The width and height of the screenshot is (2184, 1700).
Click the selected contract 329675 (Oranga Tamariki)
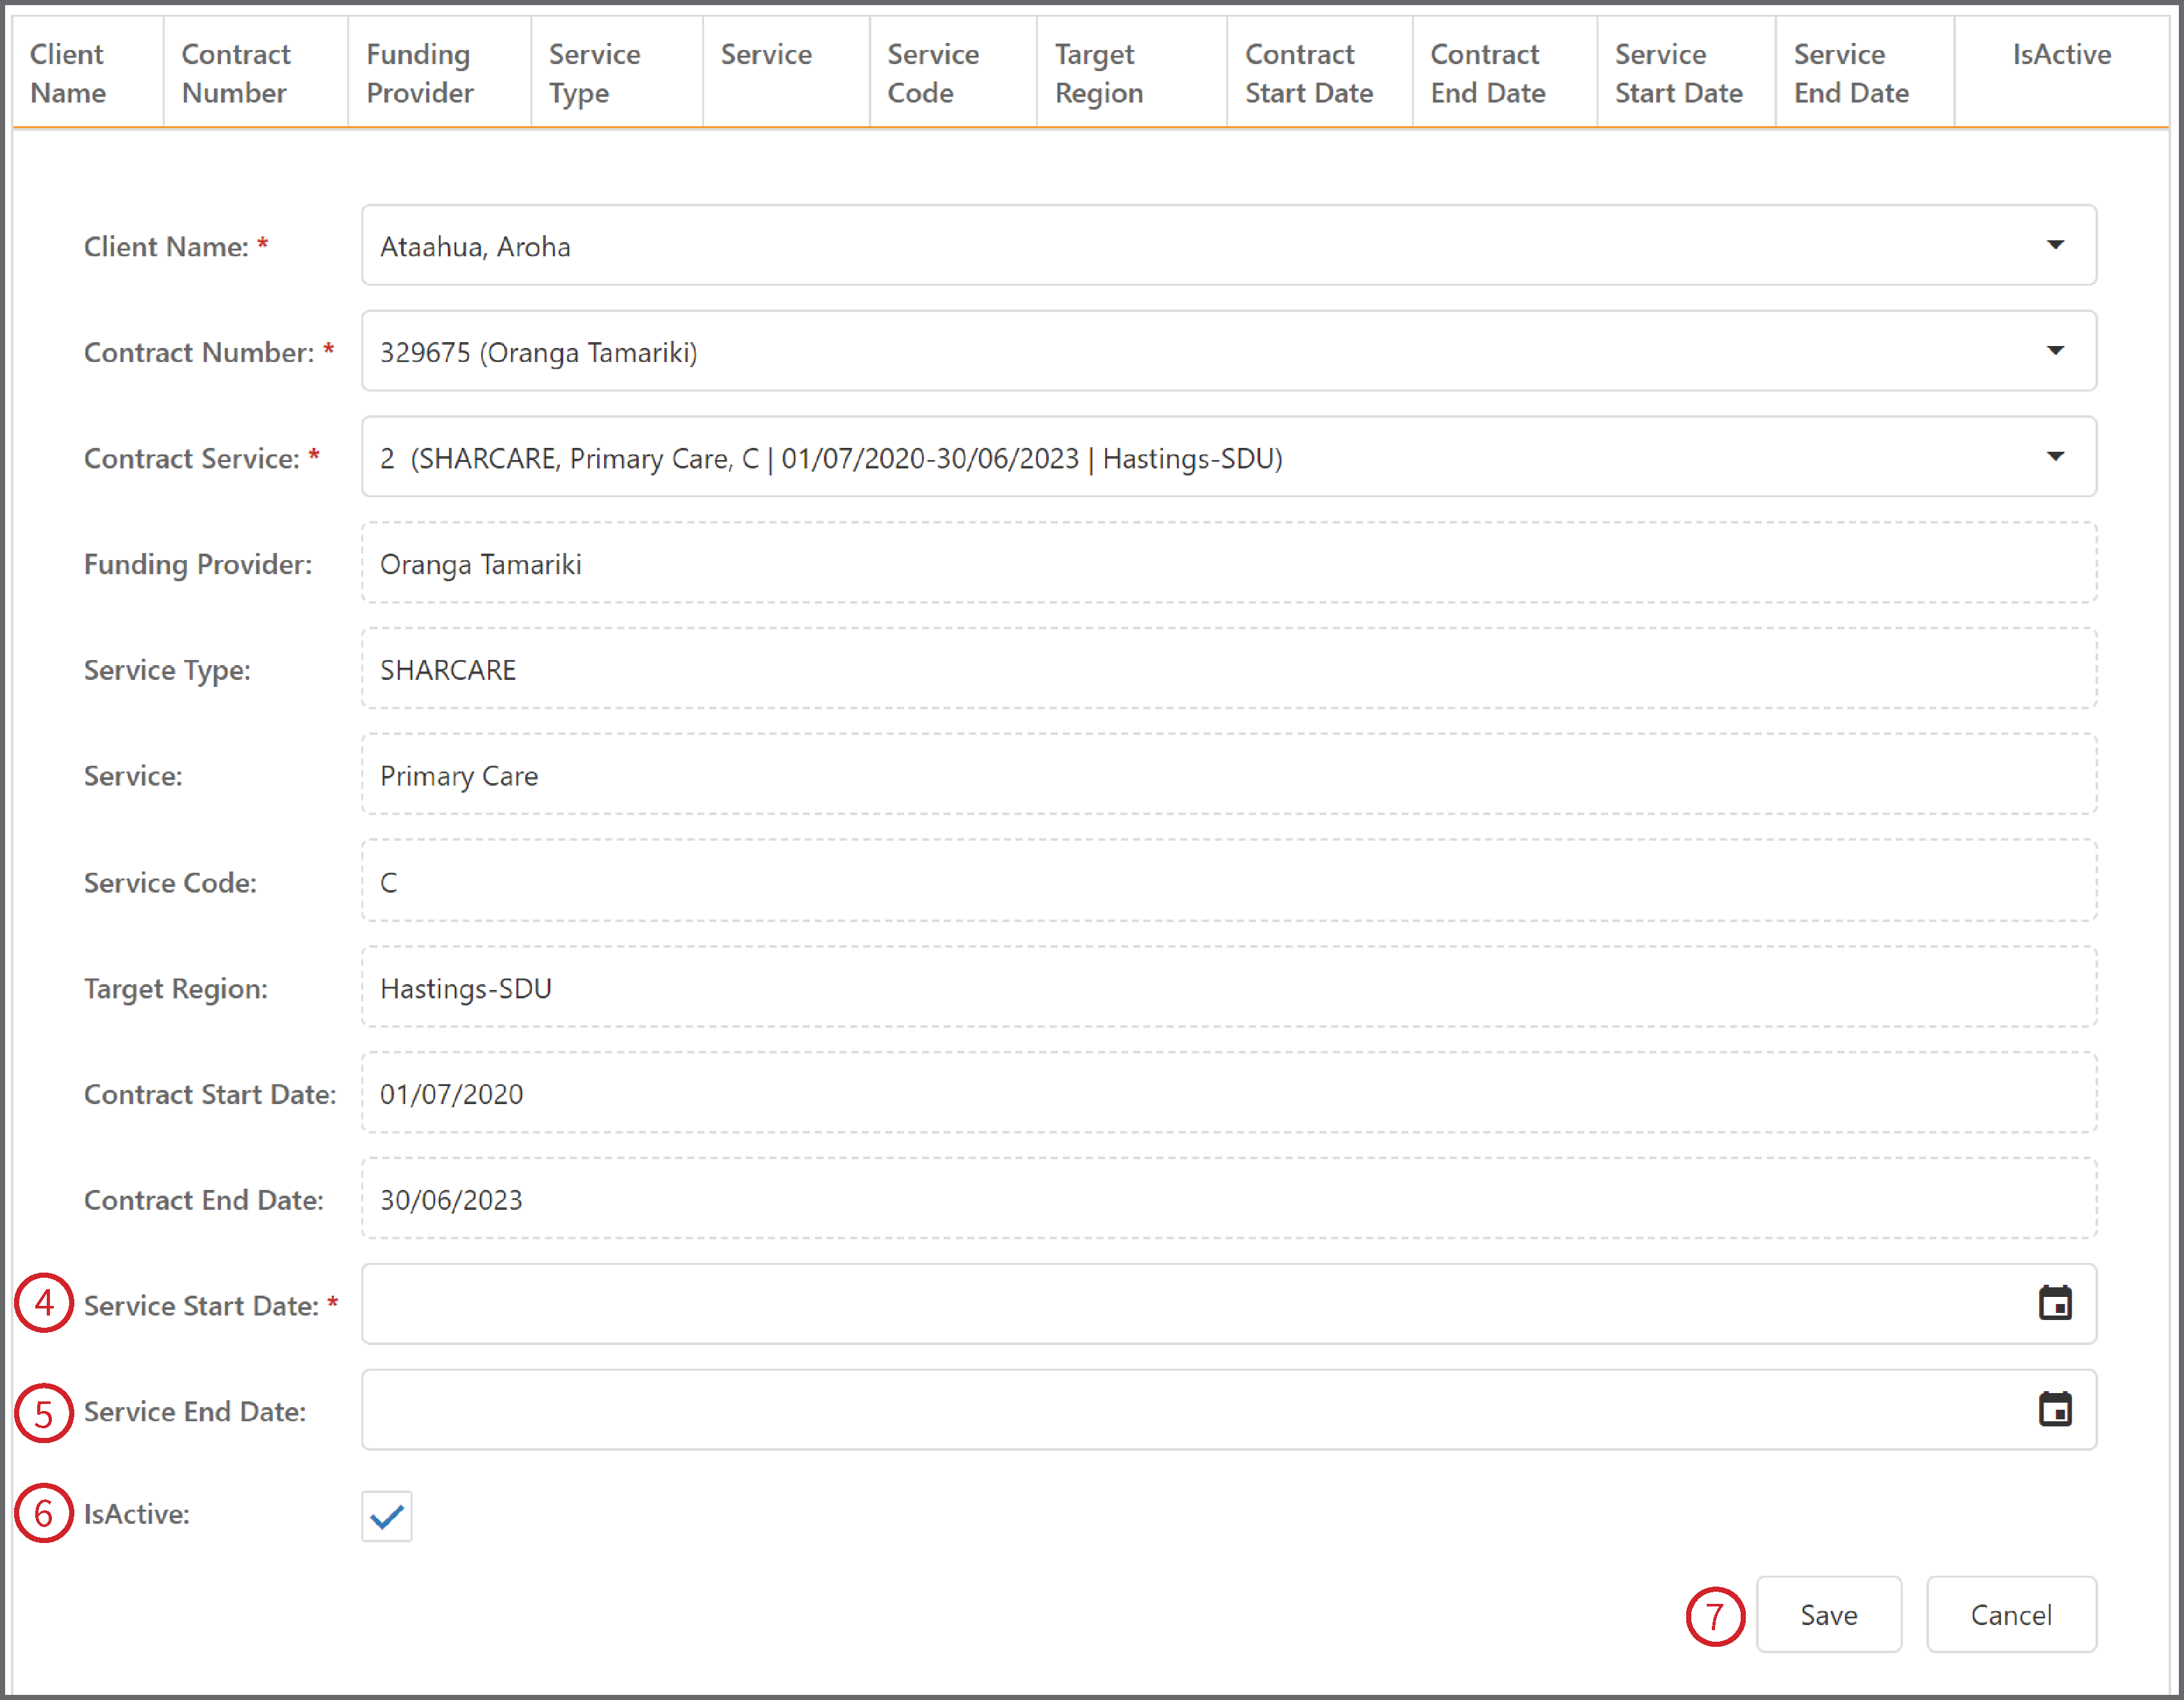tap(539, 353)
